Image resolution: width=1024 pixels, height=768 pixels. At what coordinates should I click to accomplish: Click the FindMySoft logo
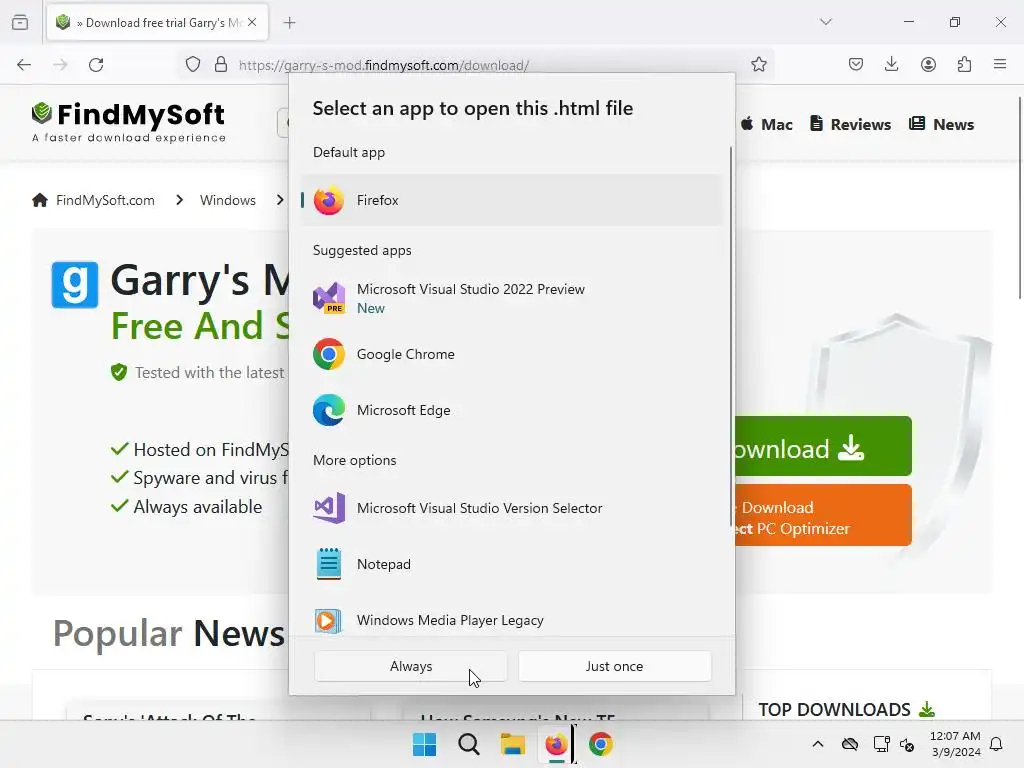pos(129,121)
